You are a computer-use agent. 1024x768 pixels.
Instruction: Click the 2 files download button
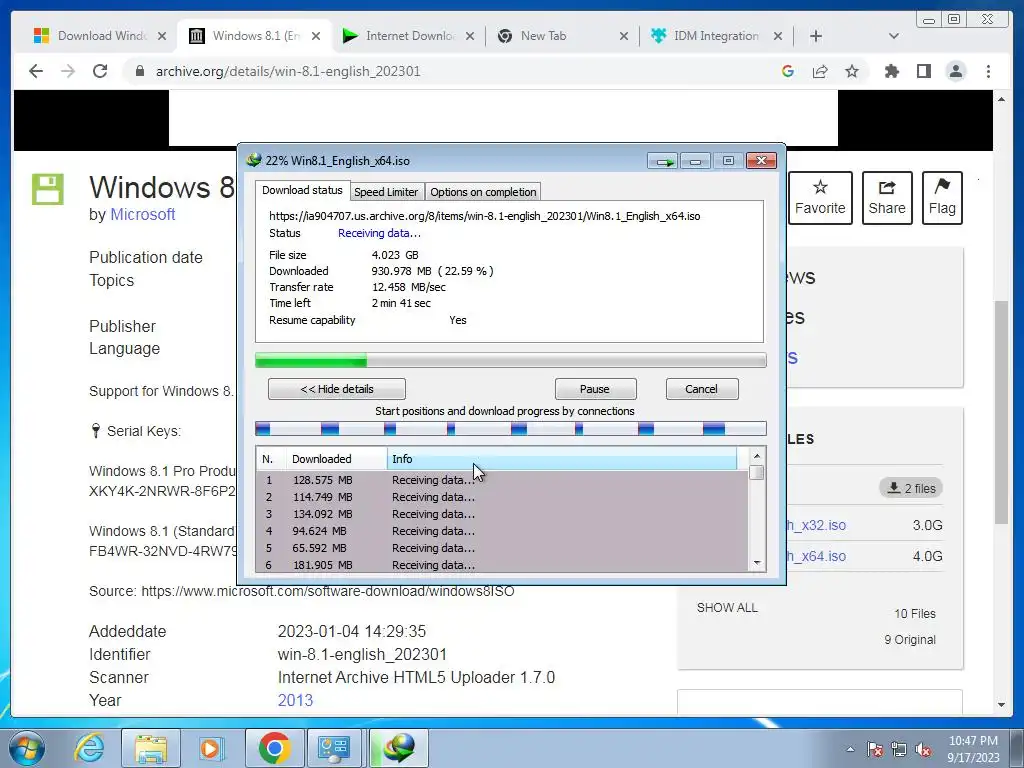pyautogui.click(x=911, y=488)
